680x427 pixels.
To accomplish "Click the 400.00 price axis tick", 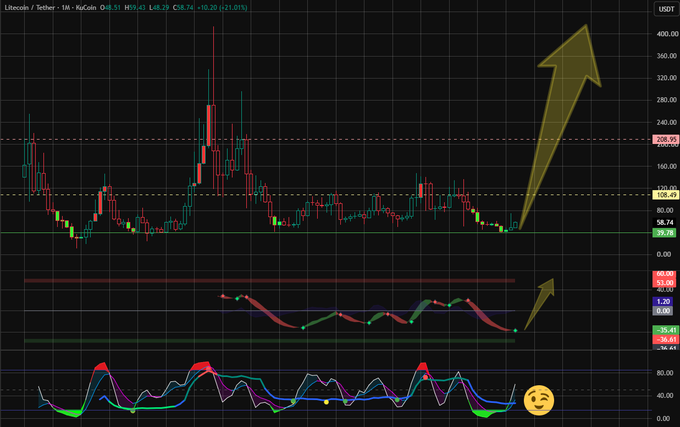I will point(667,33).
